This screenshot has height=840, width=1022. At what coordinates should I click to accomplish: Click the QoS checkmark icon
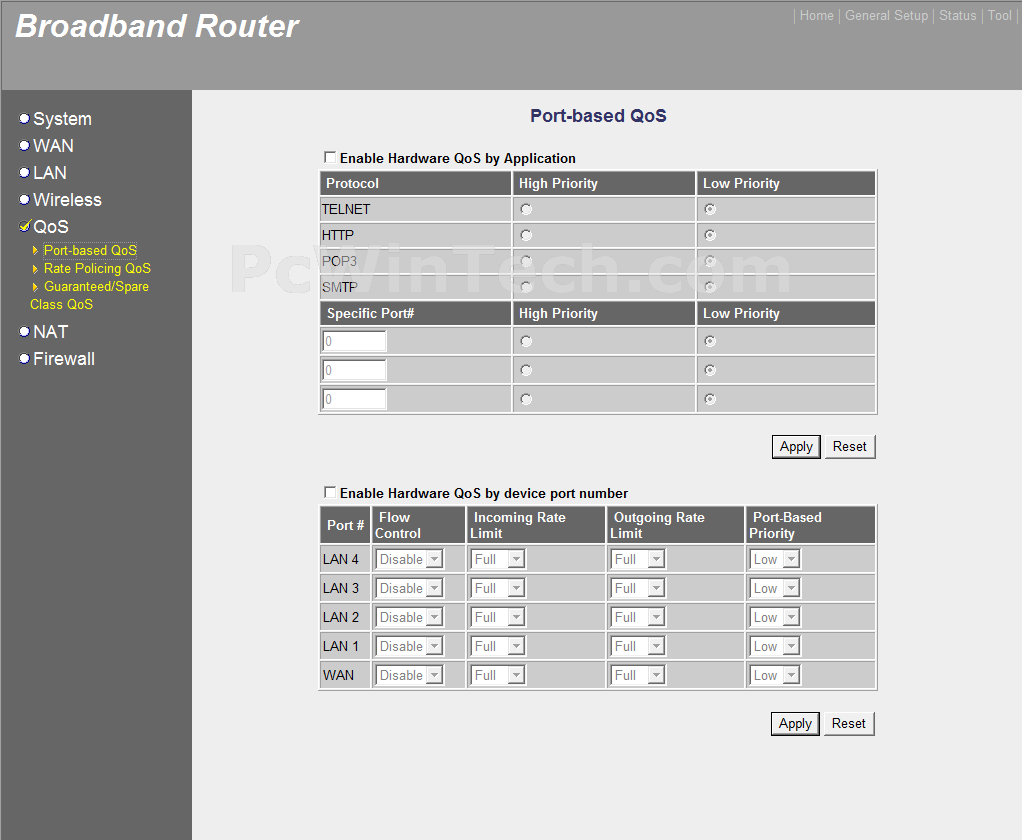25,226
